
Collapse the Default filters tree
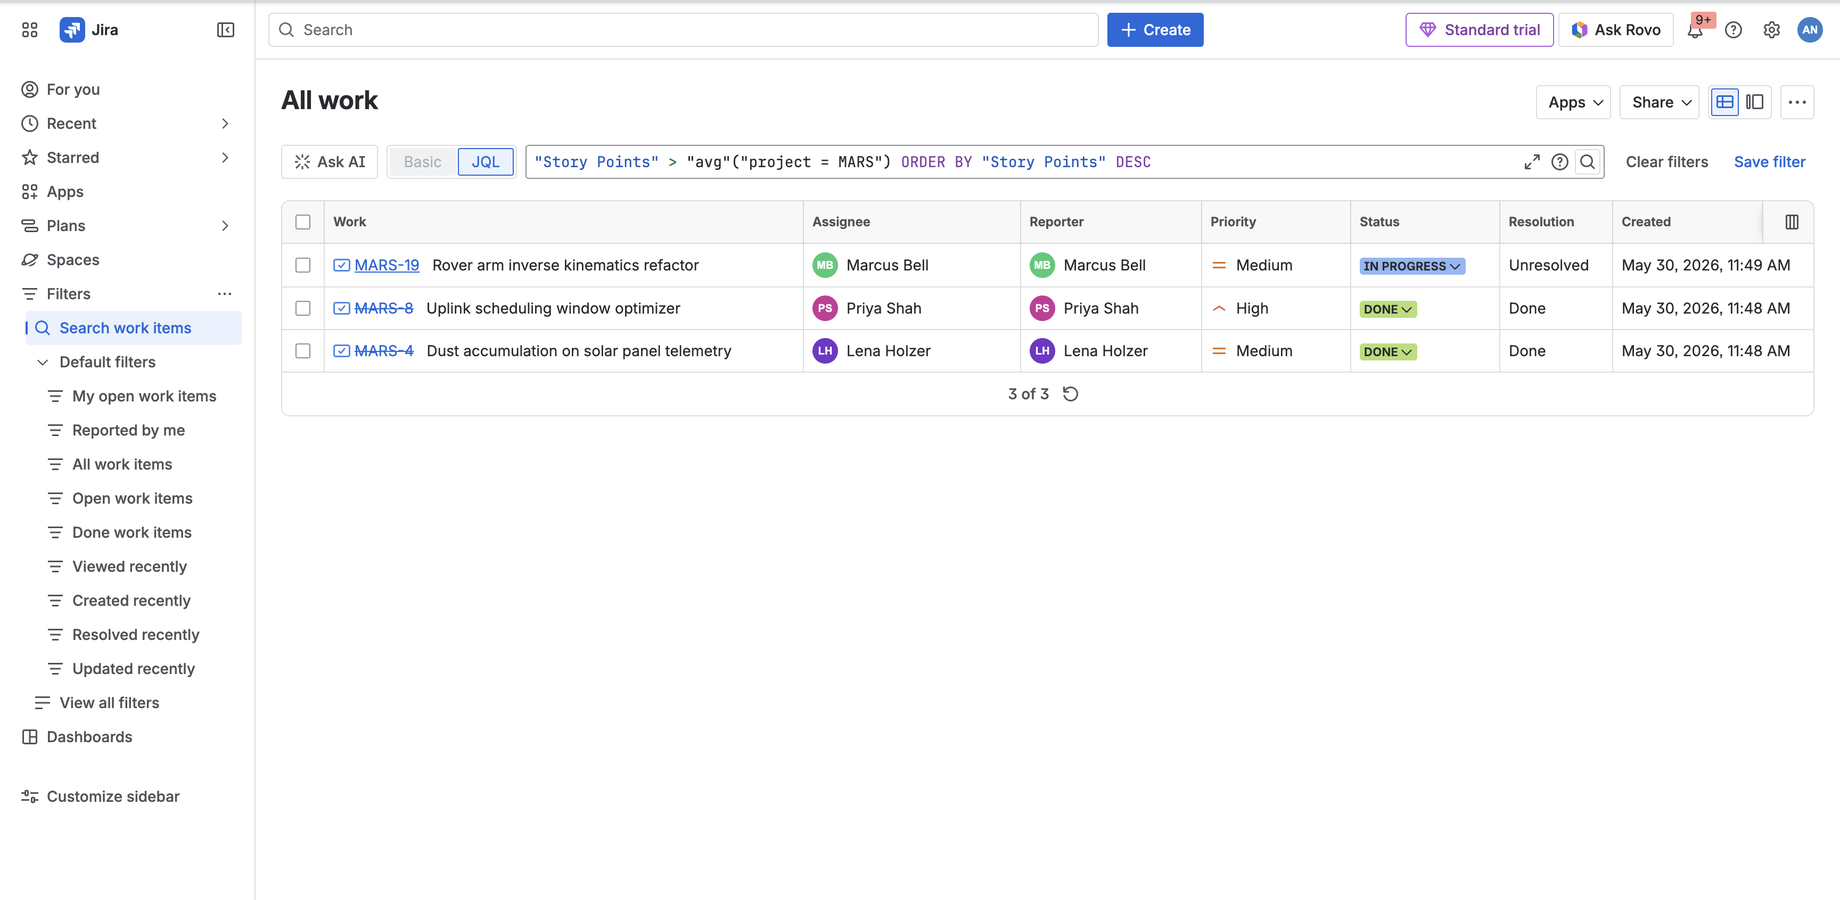(42, 362)
